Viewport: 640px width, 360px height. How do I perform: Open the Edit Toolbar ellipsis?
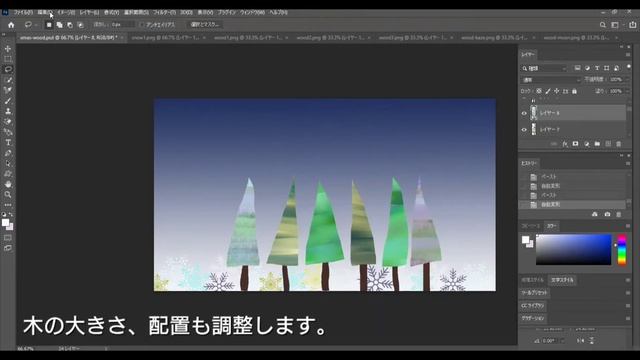click(x=8, y=205)
